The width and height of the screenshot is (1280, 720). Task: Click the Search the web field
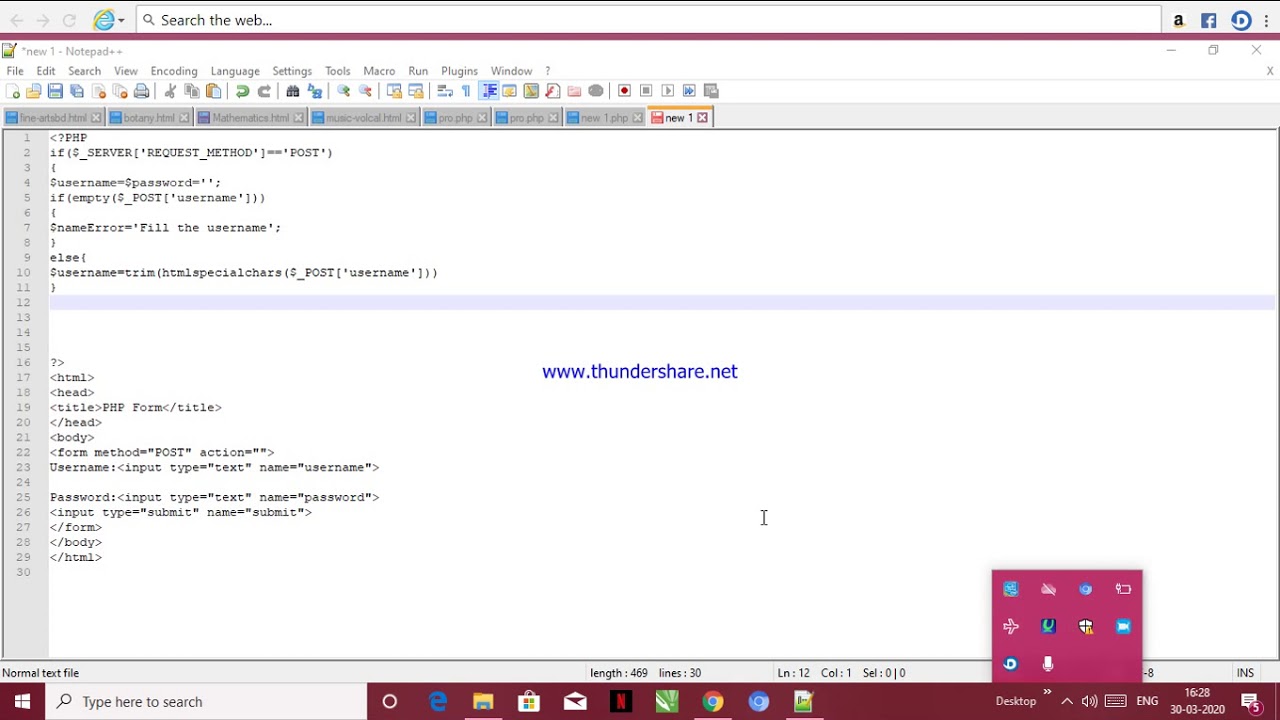pos(648,20)
